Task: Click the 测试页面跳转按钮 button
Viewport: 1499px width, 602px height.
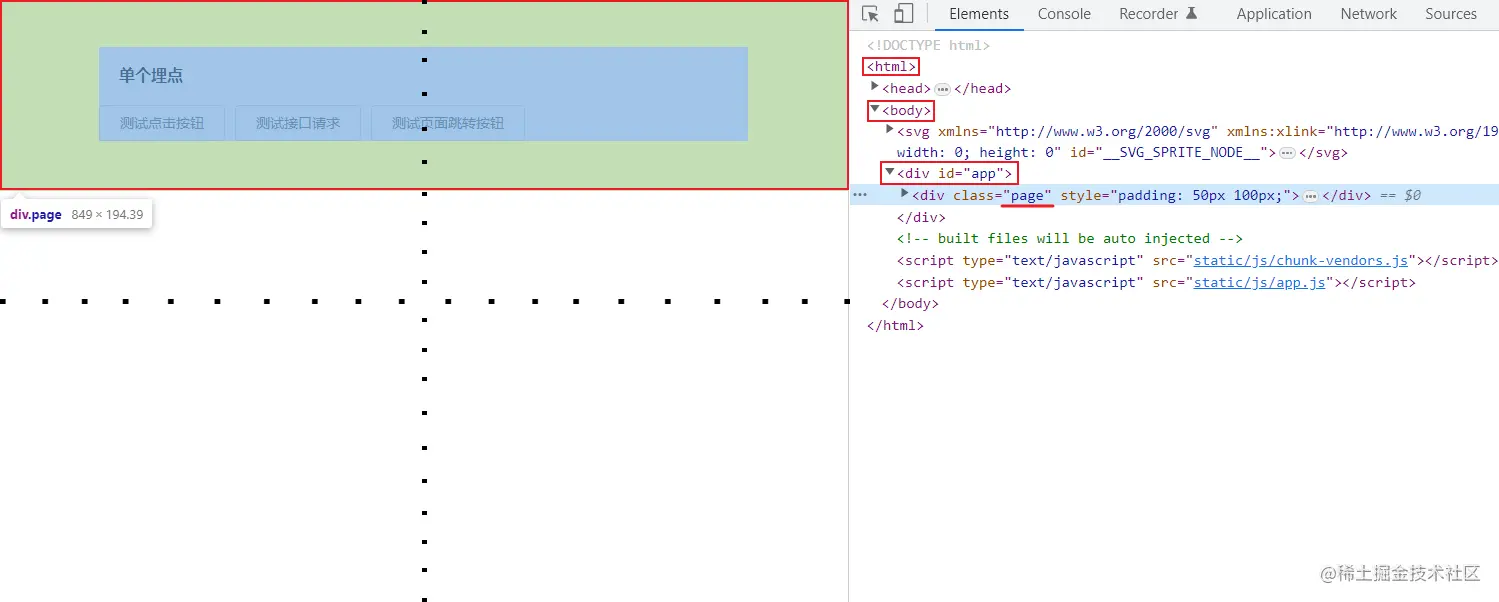Action: [x=448, y=123]
